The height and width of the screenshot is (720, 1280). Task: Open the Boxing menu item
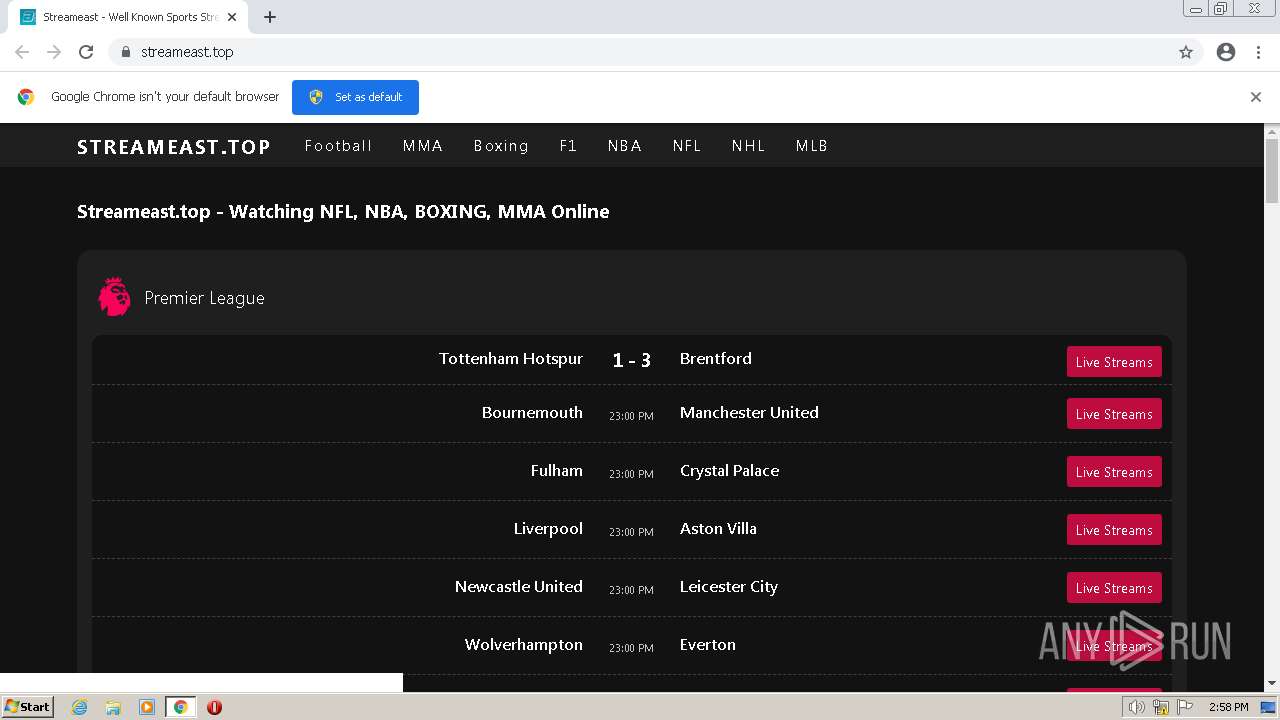(501, 146)
